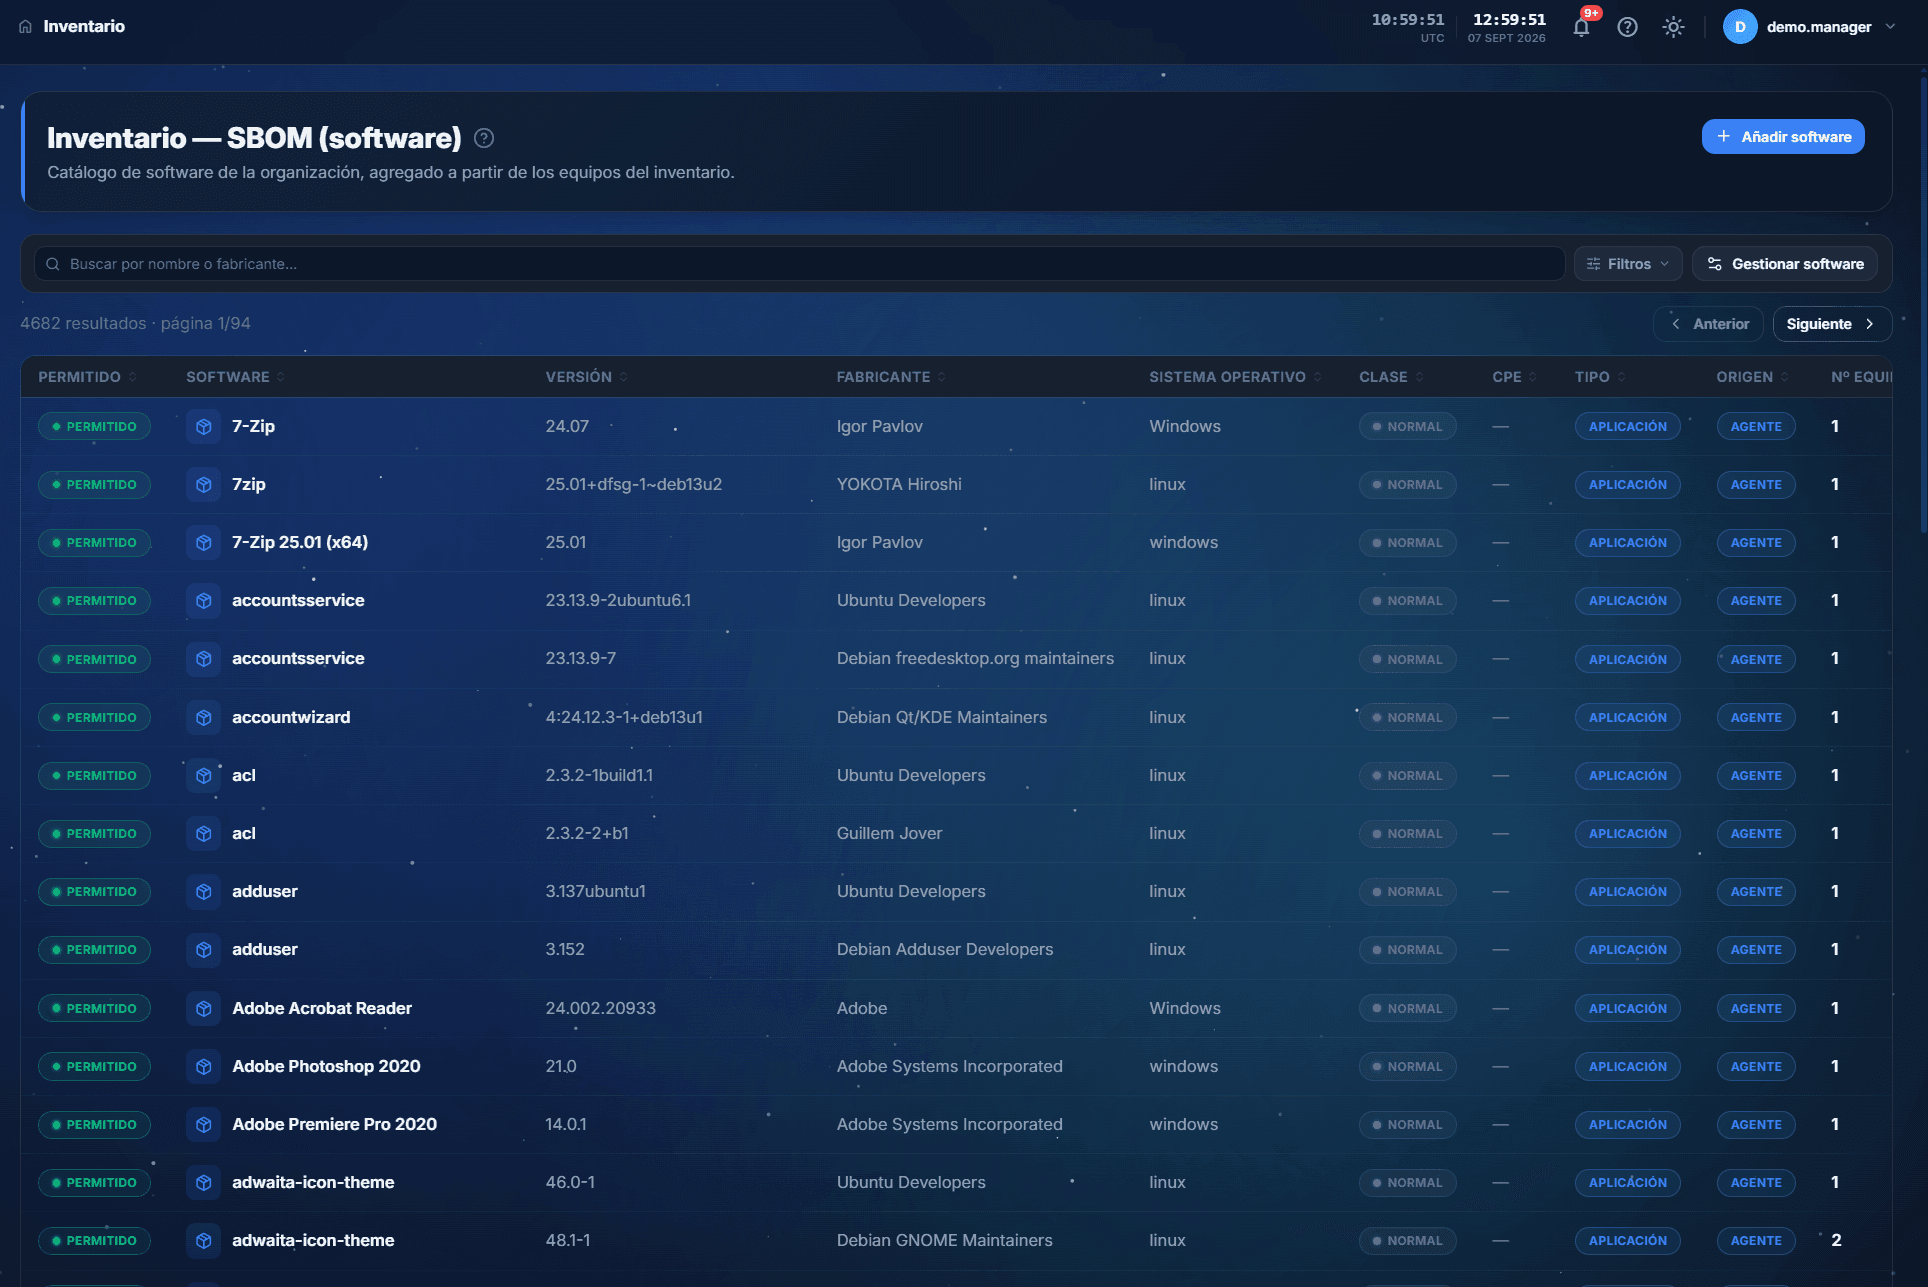The image size is (1928, 1287).
Task: Sort by Origen column header
Action: click(x=1753, y=377)
